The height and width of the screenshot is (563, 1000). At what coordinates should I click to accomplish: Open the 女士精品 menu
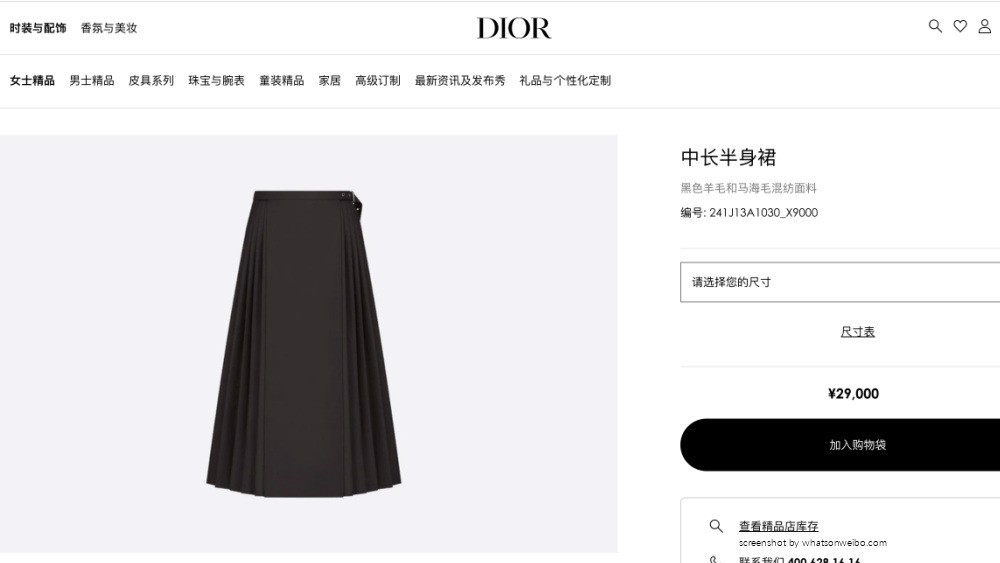pyautogui.click(x=32, y=80)
